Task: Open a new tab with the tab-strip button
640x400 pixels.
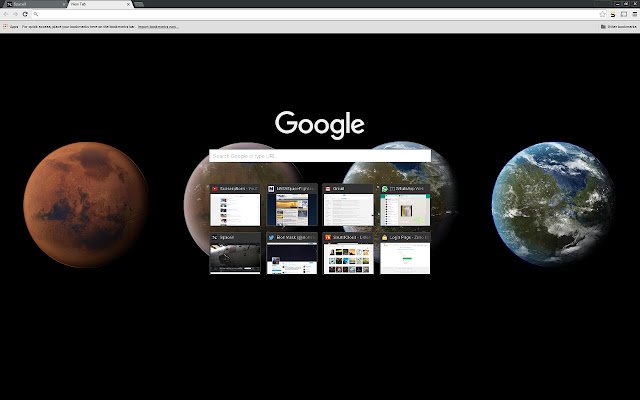Action: pyautogui.click(x=139, y=4)
